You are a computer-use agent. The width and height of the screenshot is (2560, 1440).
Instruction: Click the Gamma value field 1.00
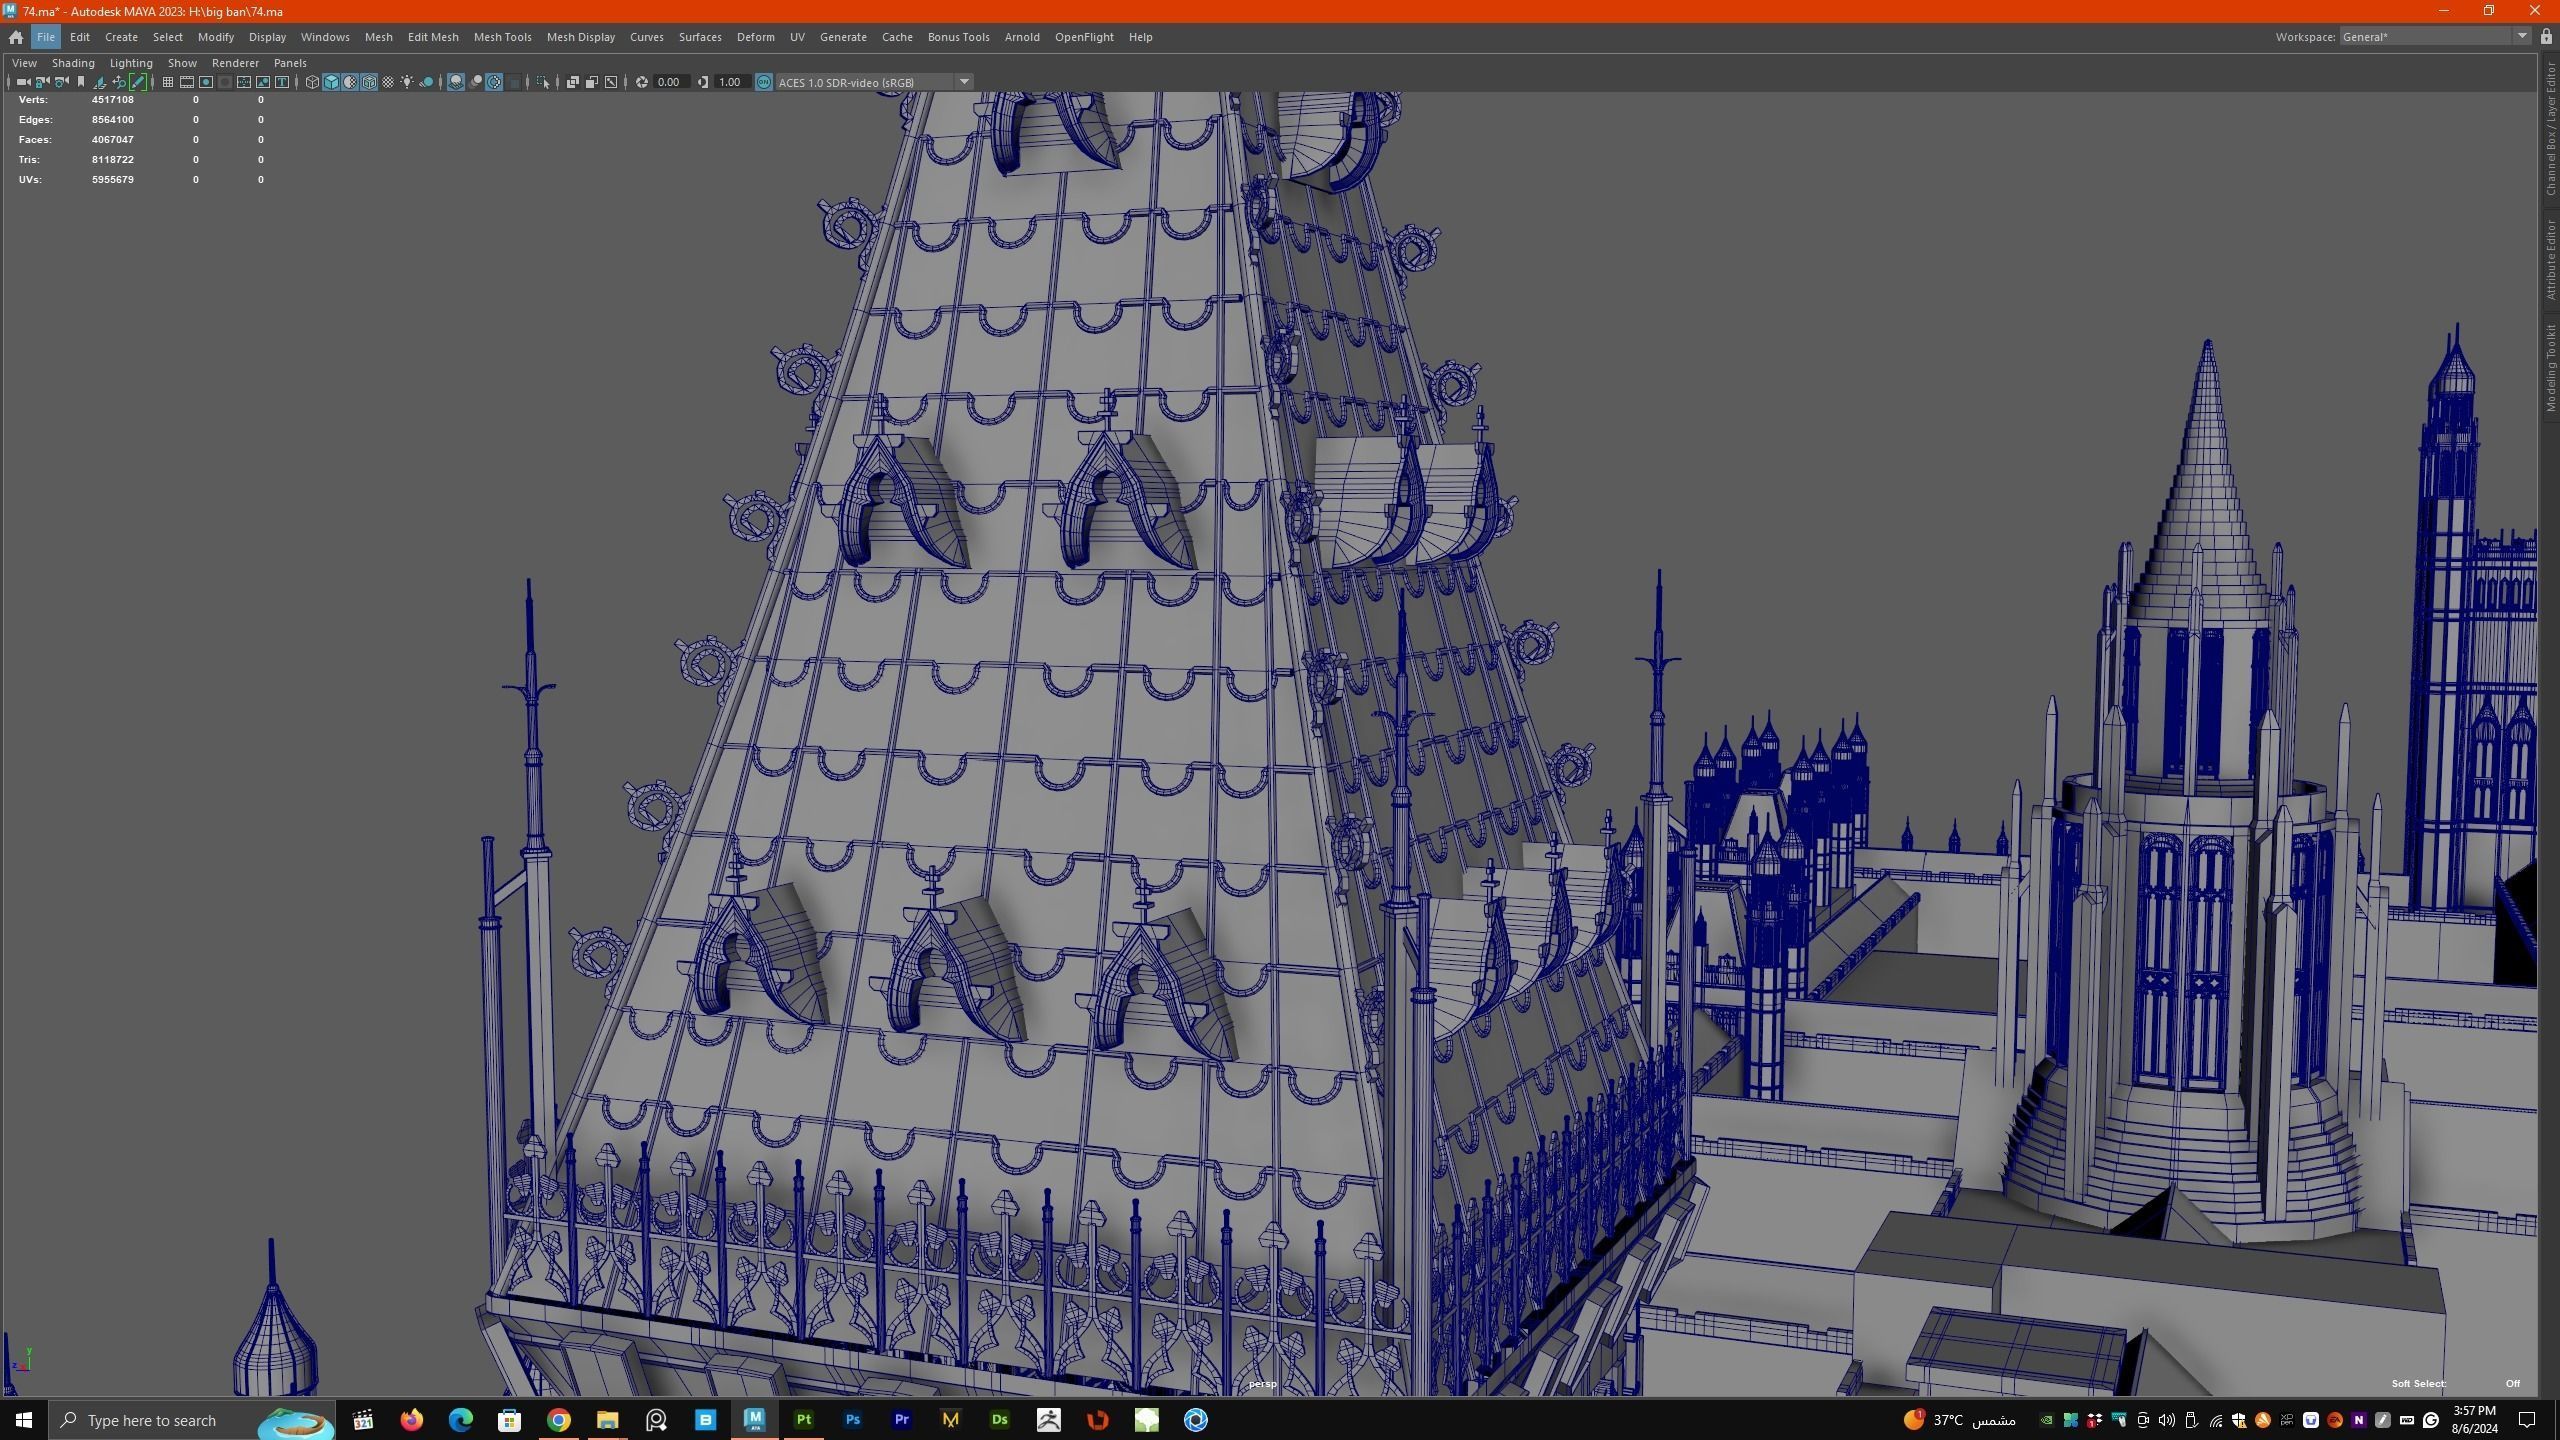coord(731,82)
